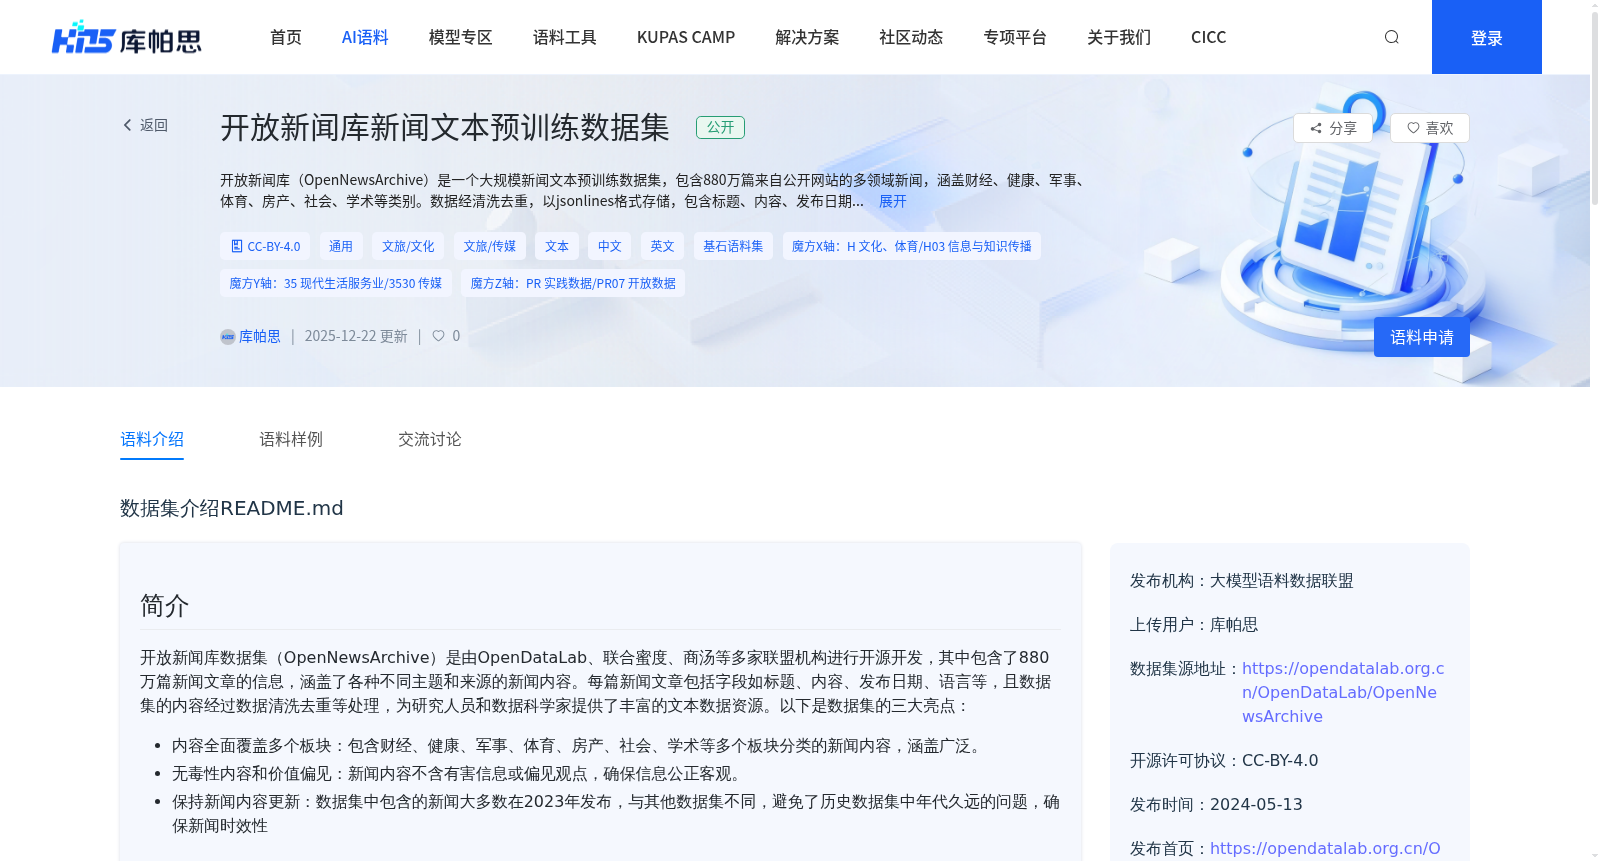Screen dimensions: 1600x861
Task: Click the 发布时间：2024-05-13 text
Action: coord(1216,805)
